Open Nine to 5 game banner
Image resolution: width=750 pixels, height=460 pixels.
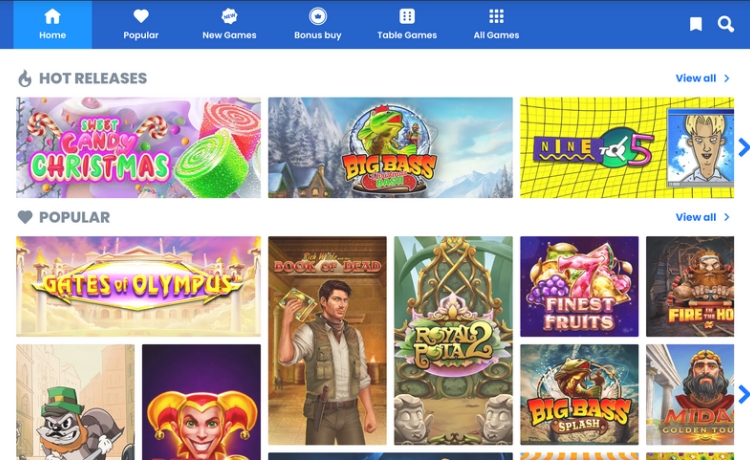627,148
